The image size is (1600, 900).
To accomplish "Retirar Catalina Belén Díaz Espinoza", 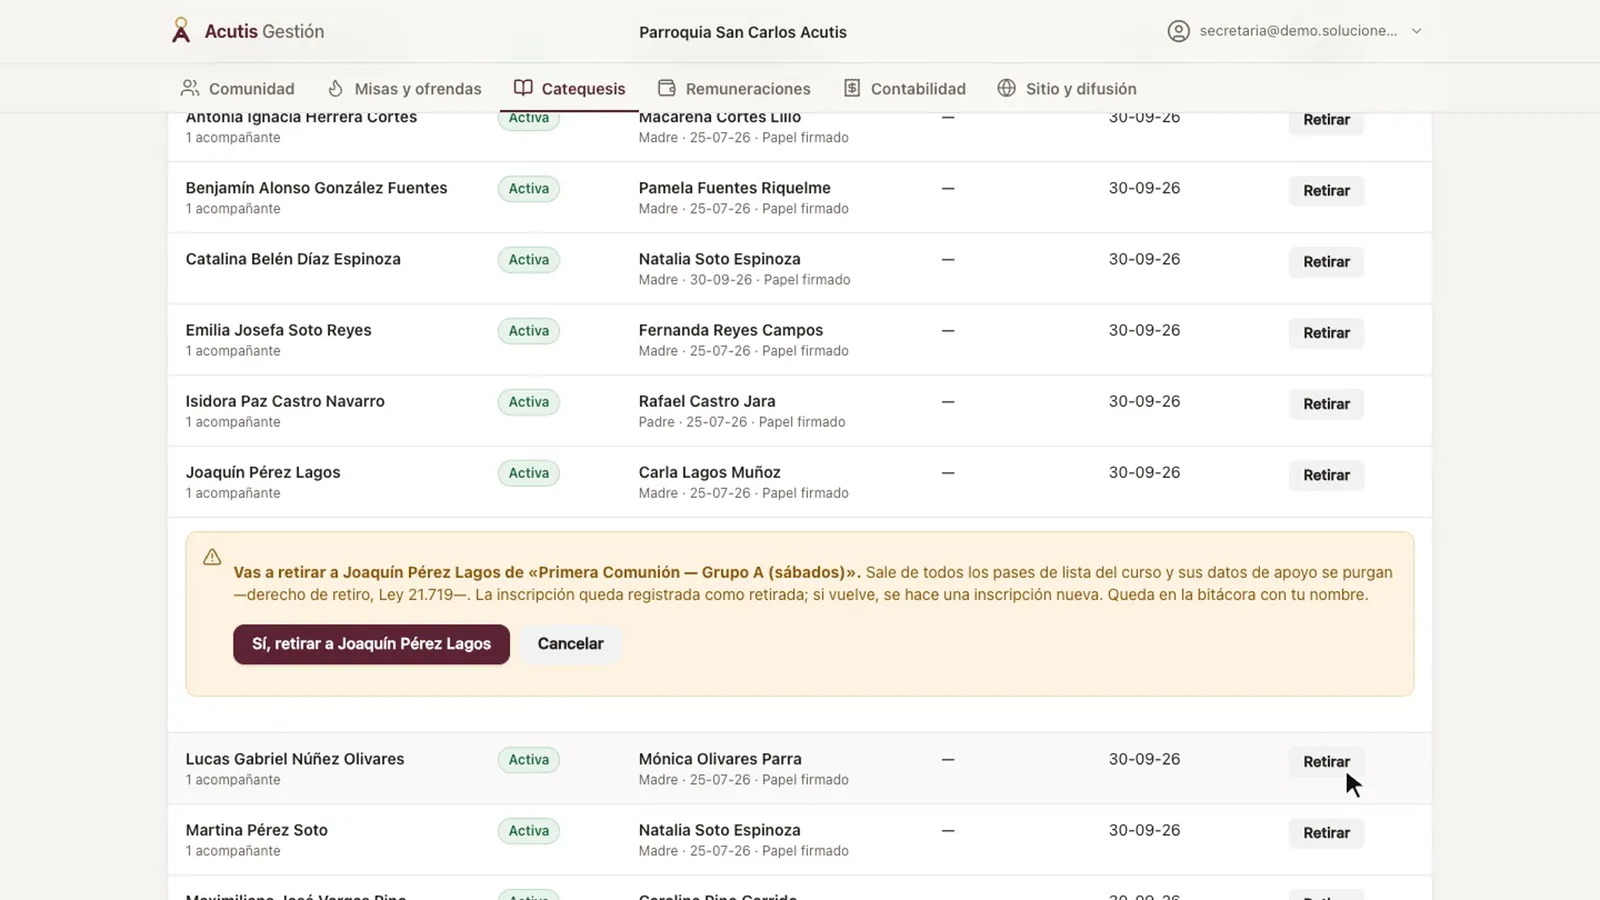I will tap(1327, 262).
